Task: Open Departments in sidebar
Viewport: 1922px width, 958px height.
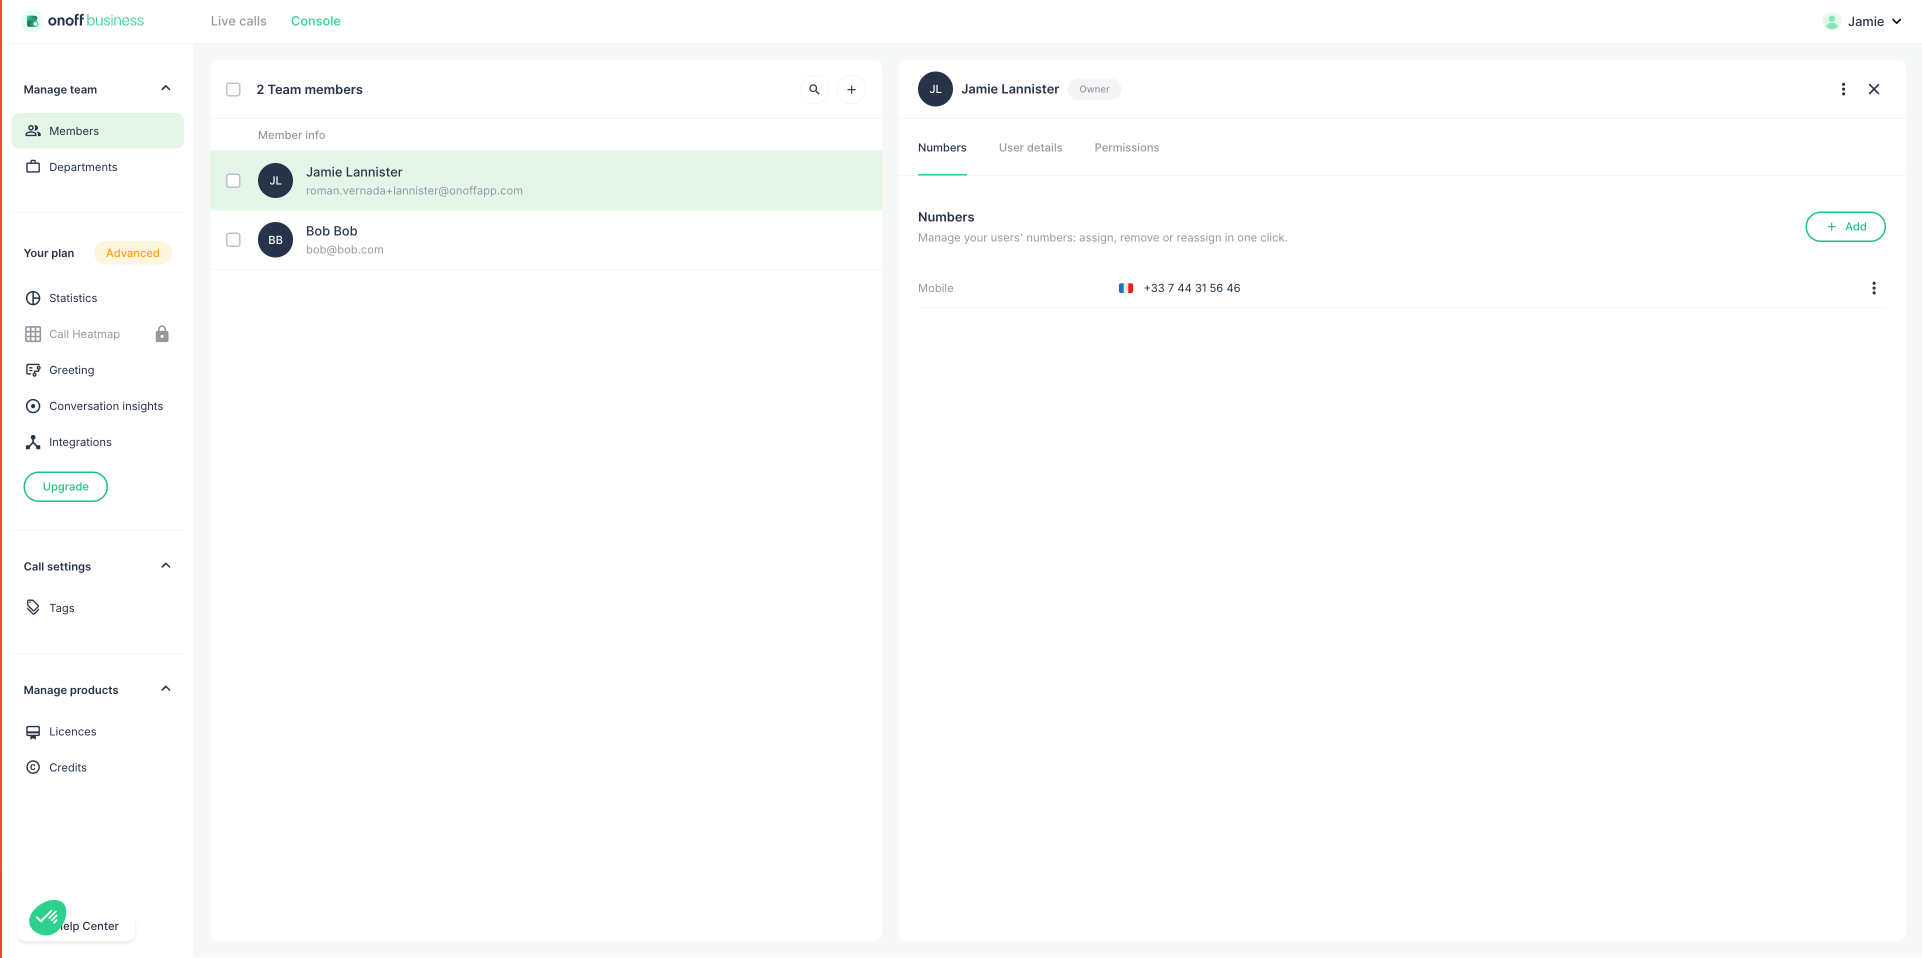Action: (x=98, y=167)
